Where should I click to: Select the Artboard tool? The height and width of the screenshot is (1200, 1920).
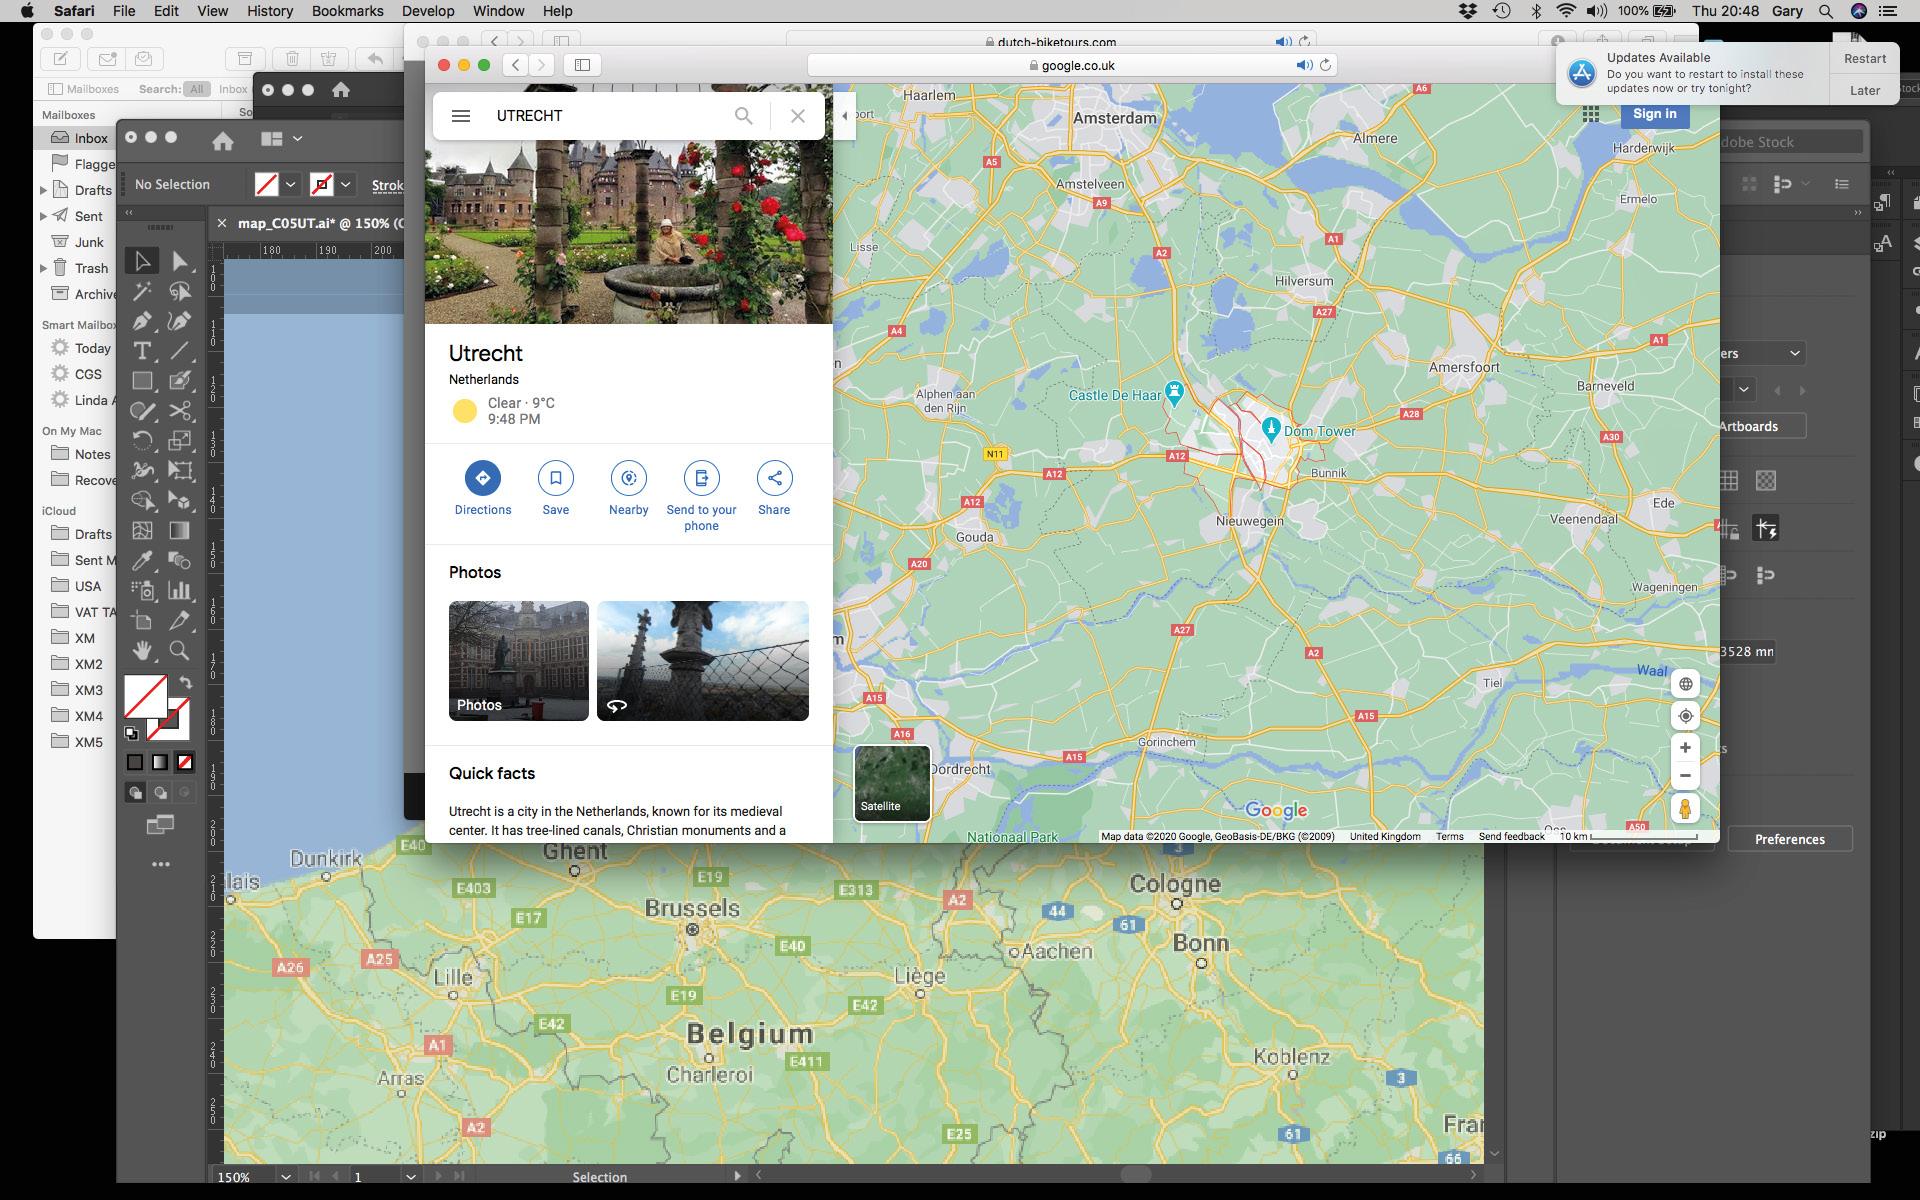pyautogui.click(x=142, y=620)
